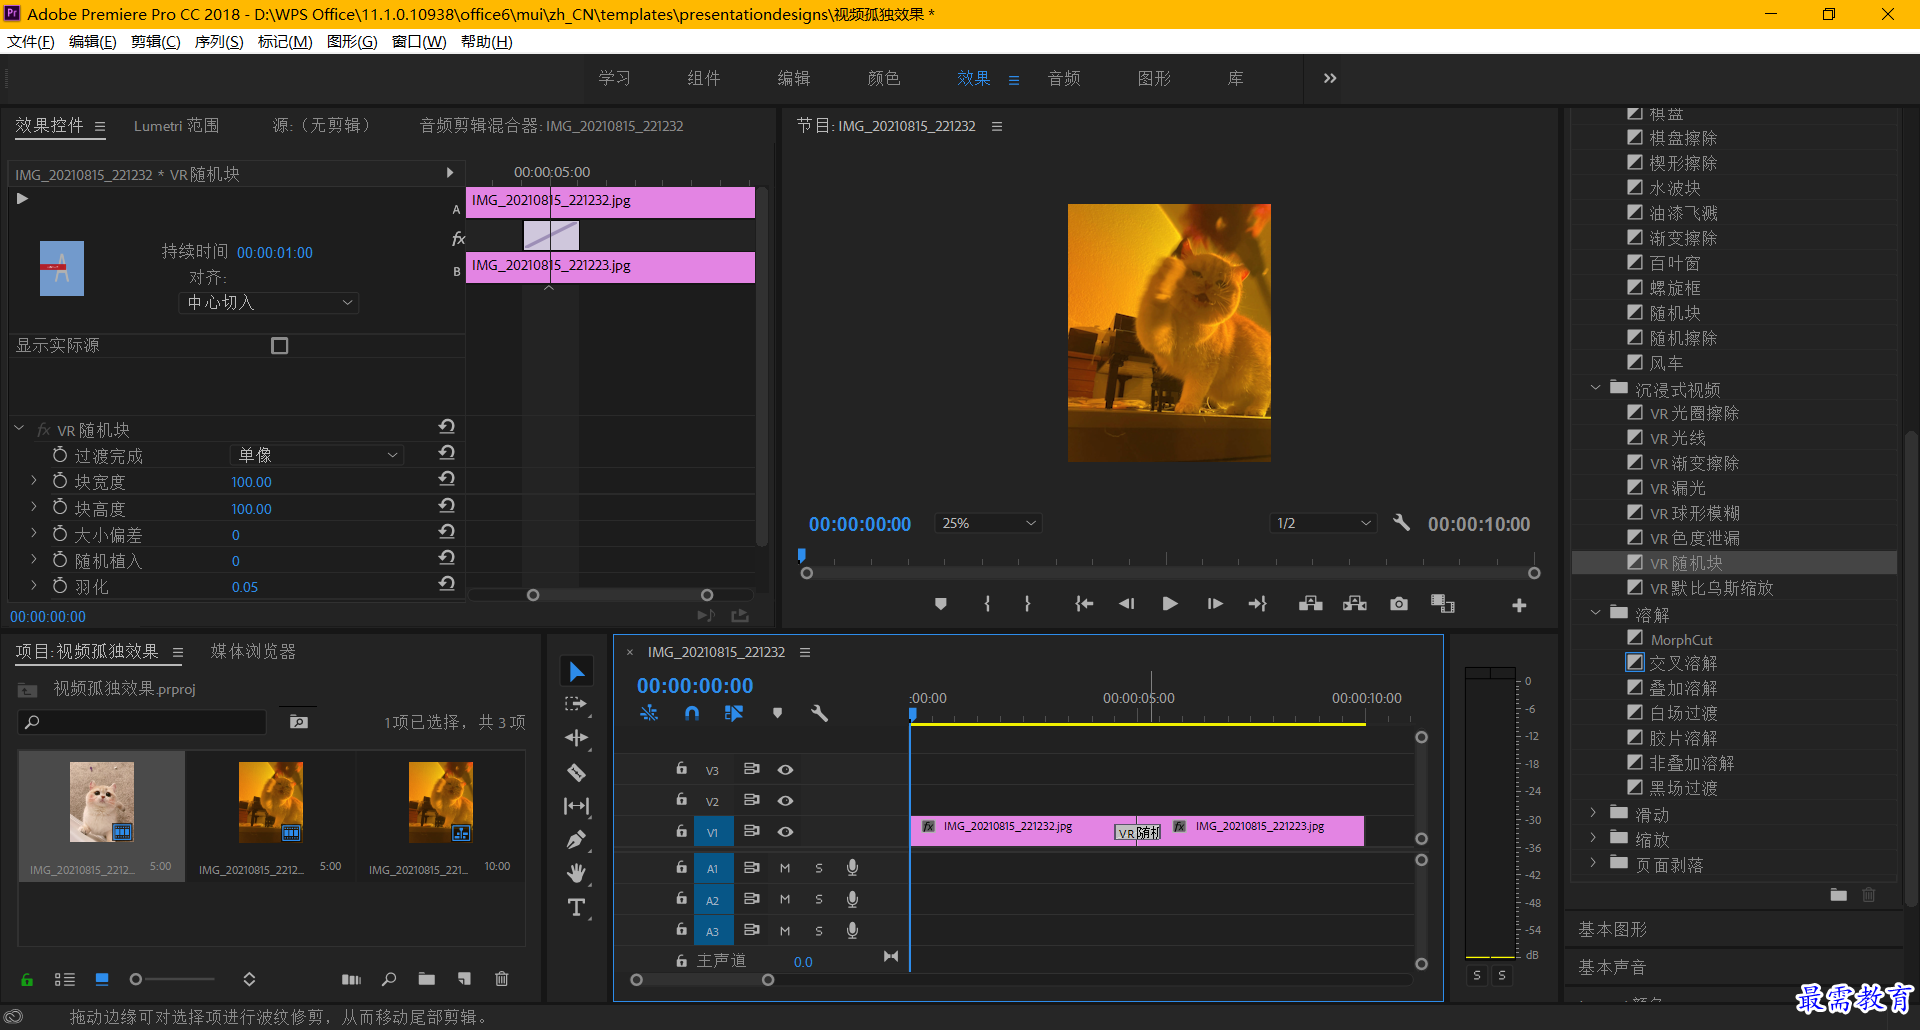Open 窗口 menu

pos(419,42)
